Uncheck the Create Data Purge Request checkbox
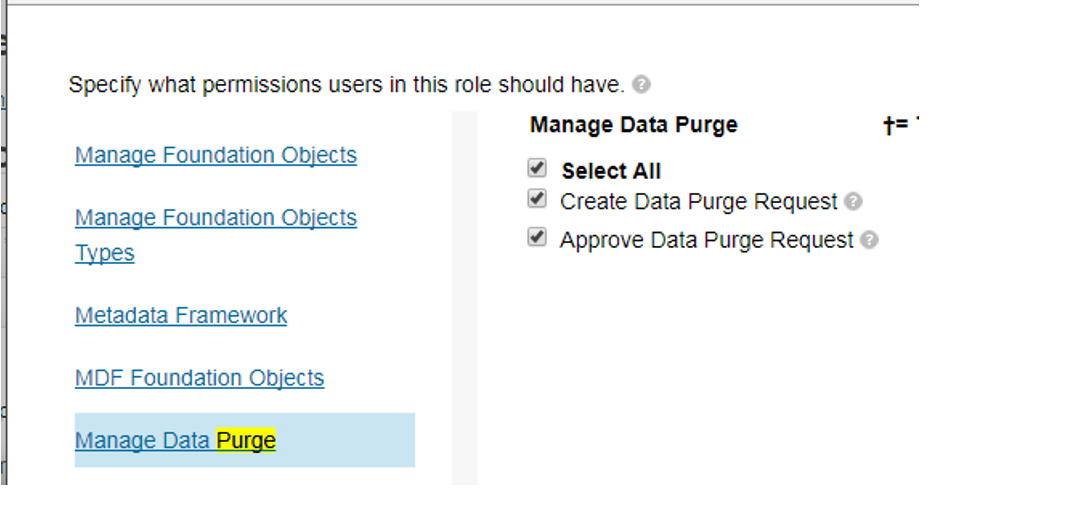The height and width of the screenshot is (519, 1082). click(537, 199)
